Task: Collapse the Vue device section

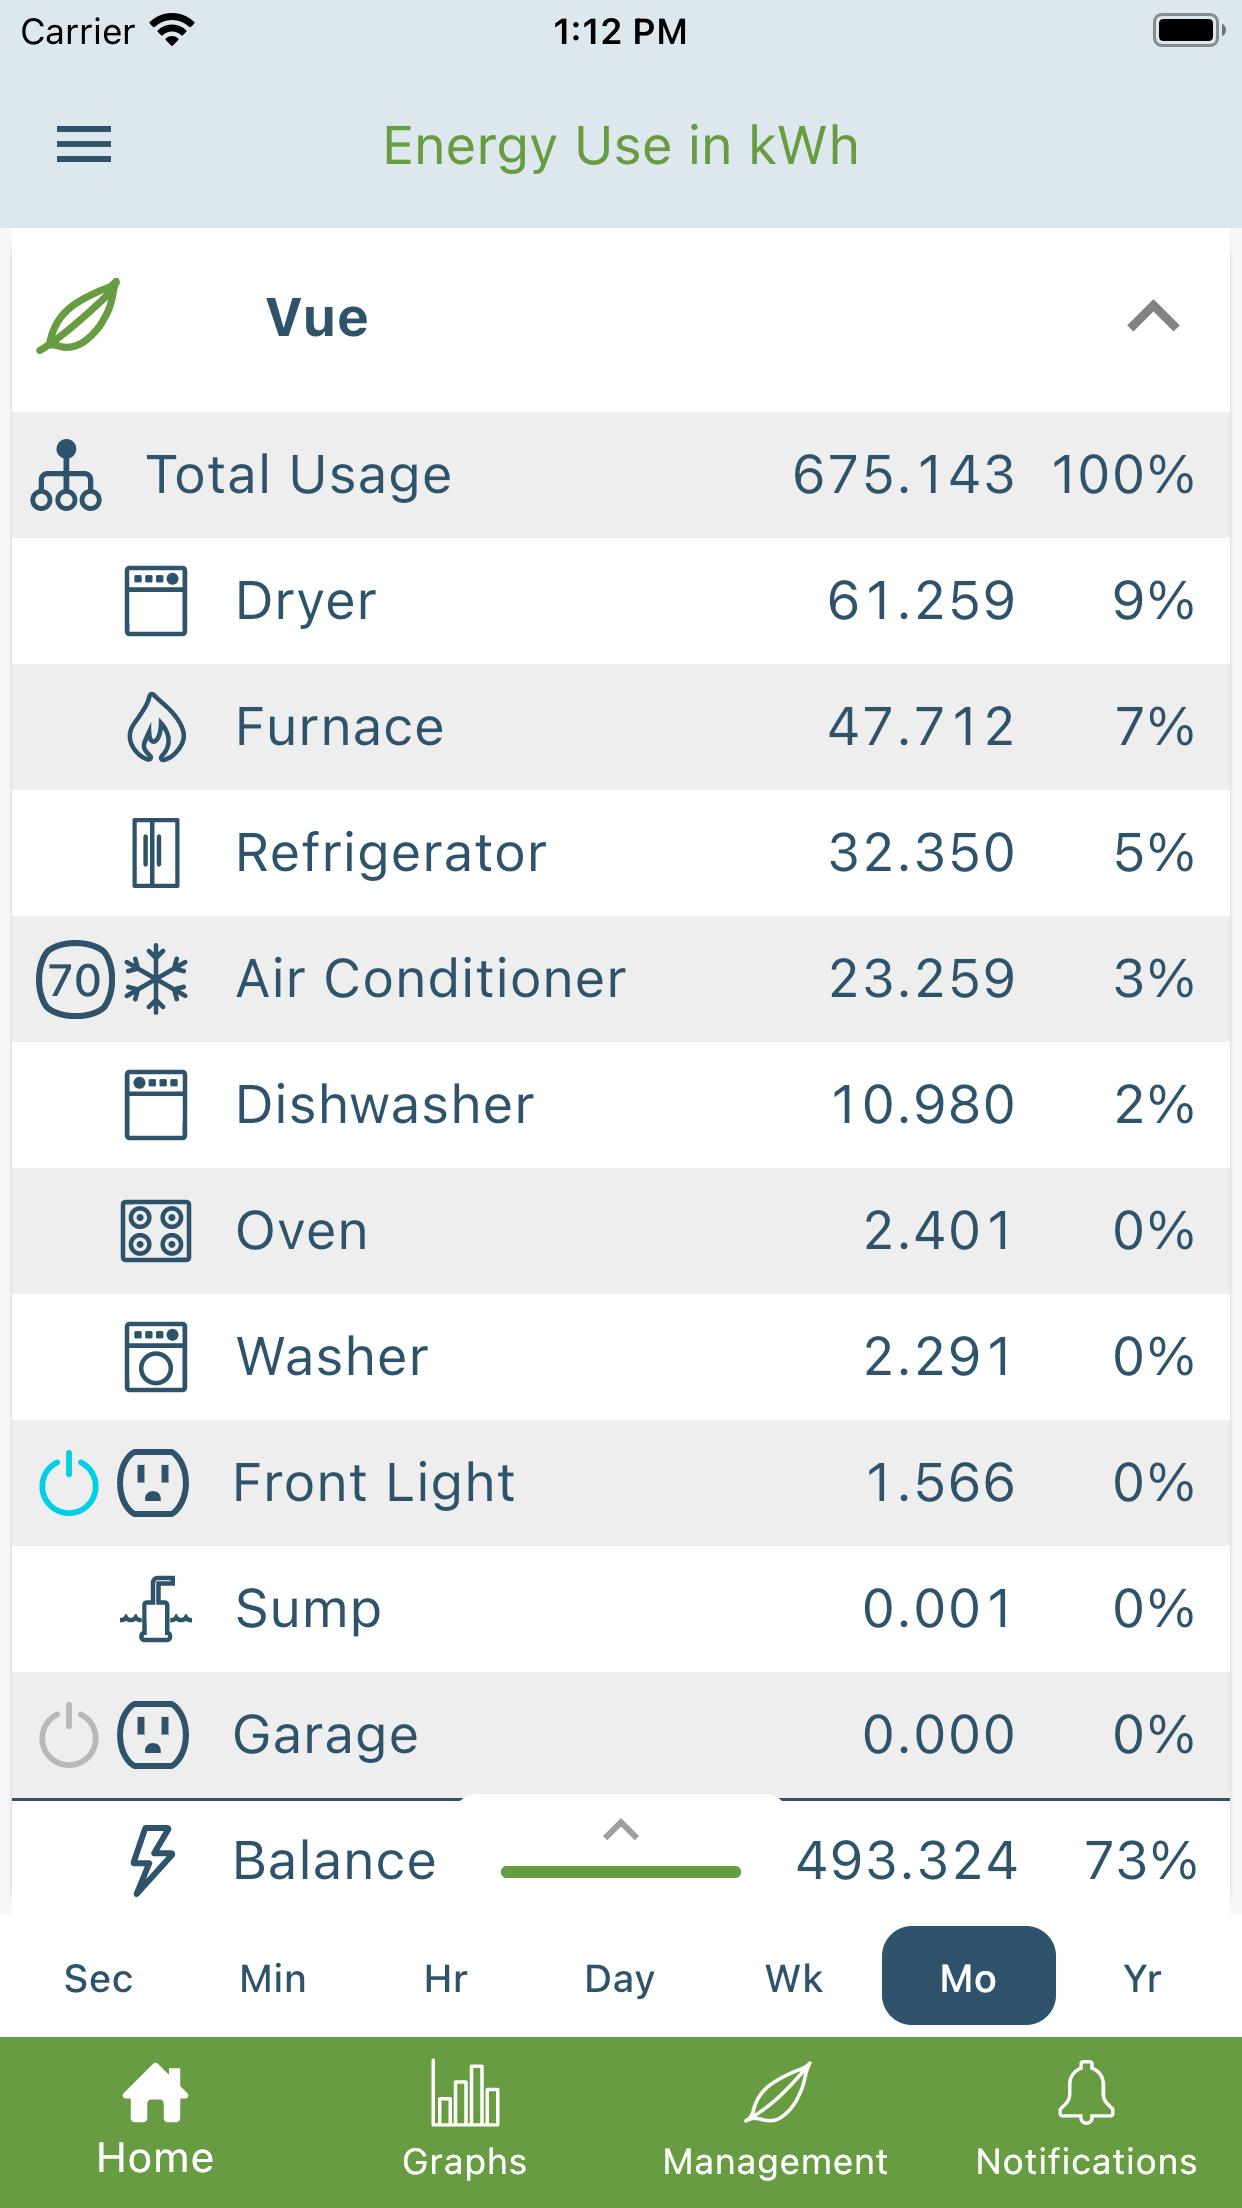Action: click(x=1154, y=316)
